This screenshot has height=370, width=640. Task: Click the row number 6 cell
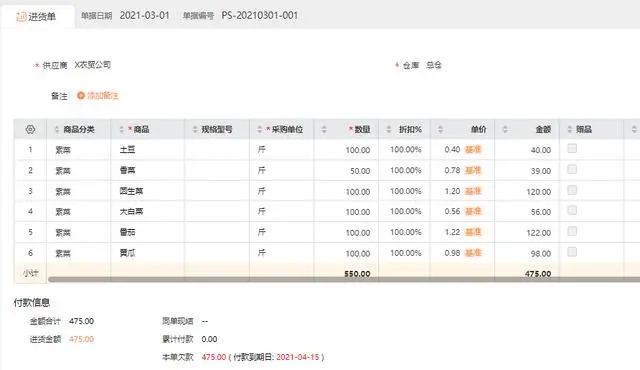pos(30,253)
